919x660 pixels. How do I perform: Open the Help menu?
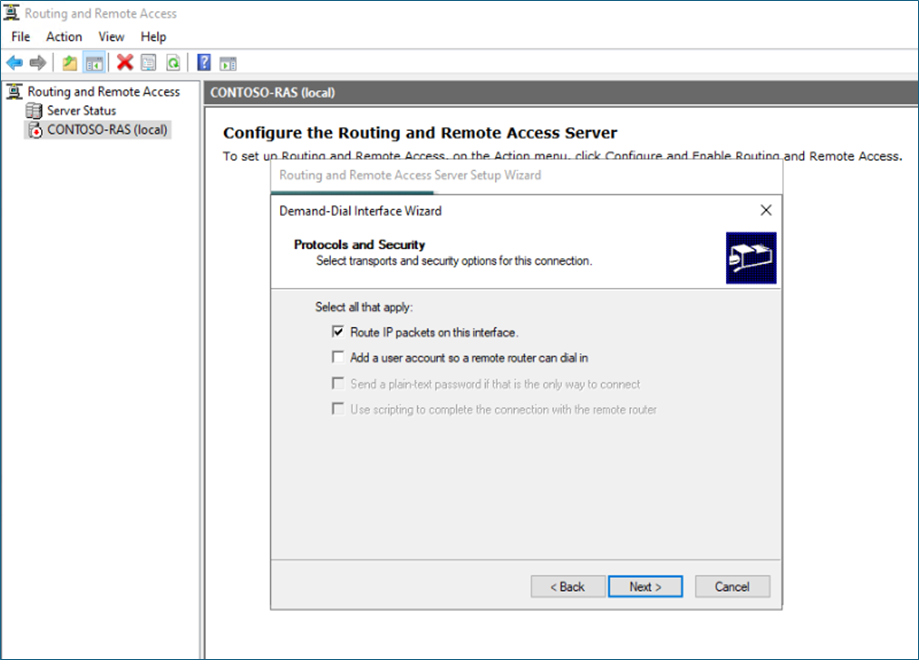tap(153, 37)
